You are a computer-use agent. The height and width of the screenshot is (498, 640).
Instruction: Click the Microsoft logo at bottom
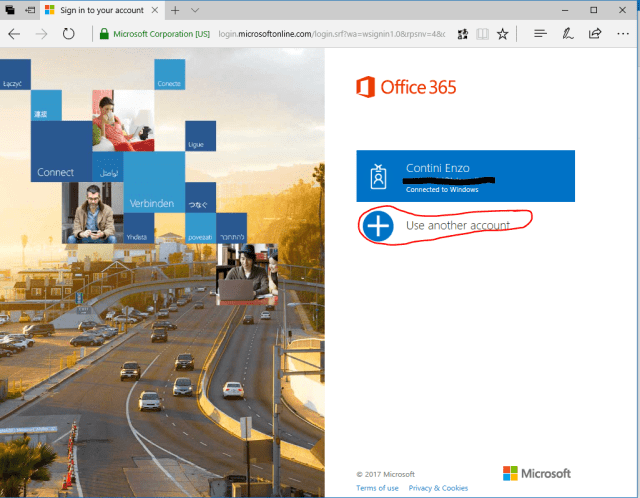point(537,474)
